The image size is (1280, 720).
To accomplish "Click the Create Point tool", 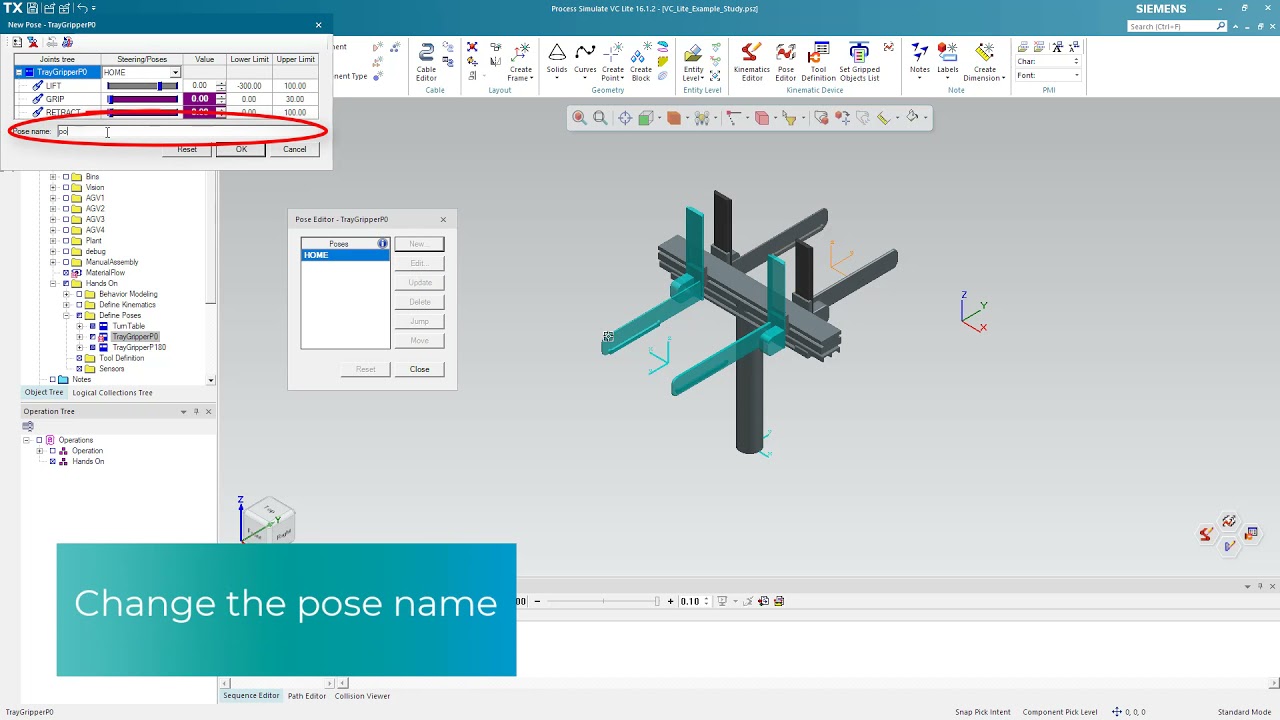I will click(x=613, y=62).
